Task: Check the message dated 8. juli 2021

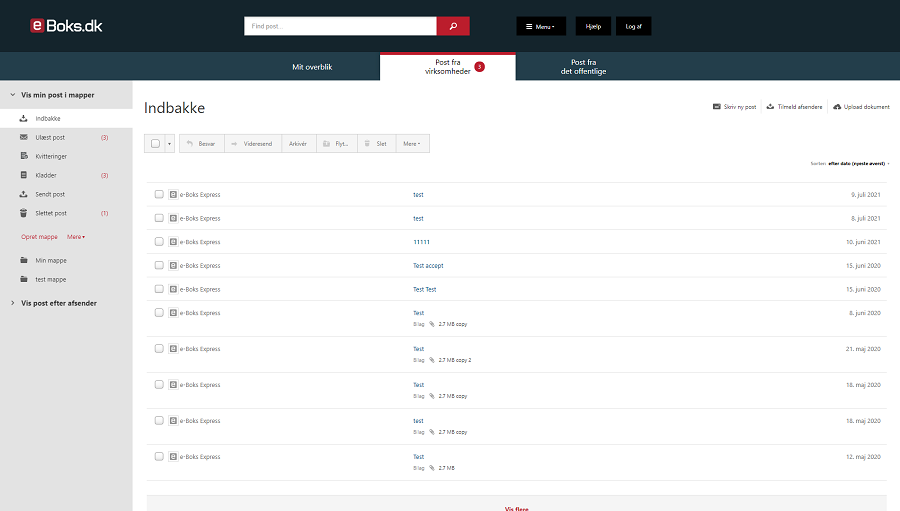Action: (159, 218)
